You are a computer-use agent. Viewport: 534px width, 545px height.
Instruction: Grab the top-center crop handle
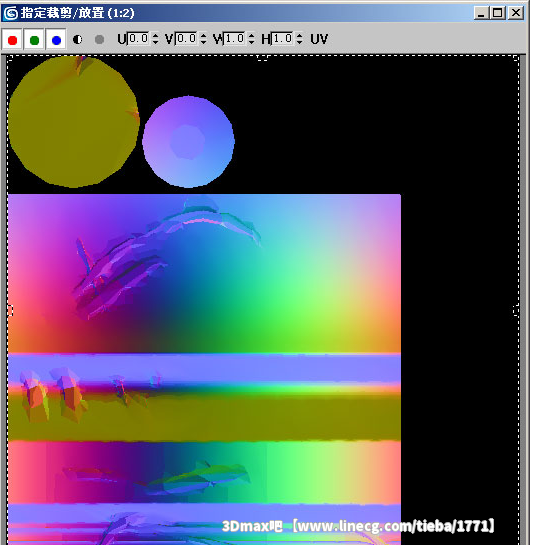click(263, 58)
